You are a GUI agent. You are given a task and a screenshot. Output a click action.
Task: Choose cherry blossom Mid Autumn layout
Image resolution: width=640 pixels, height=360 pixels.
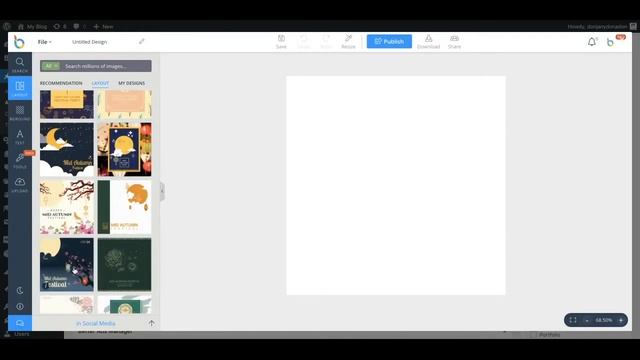[67, 207]
